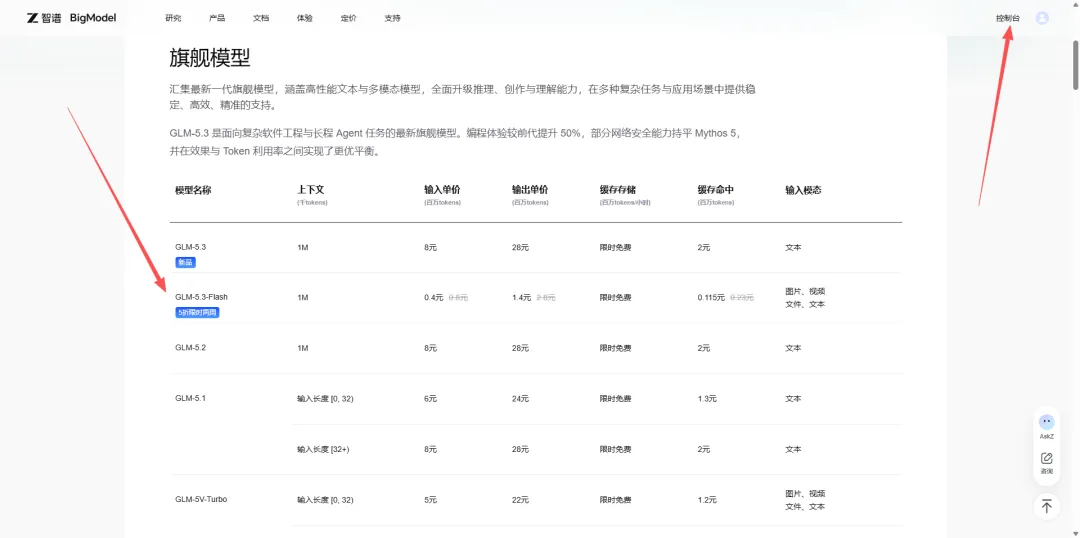The image size is (1080, 538).
Task: Click the 上下文 column header
Action: click(311, 190)
